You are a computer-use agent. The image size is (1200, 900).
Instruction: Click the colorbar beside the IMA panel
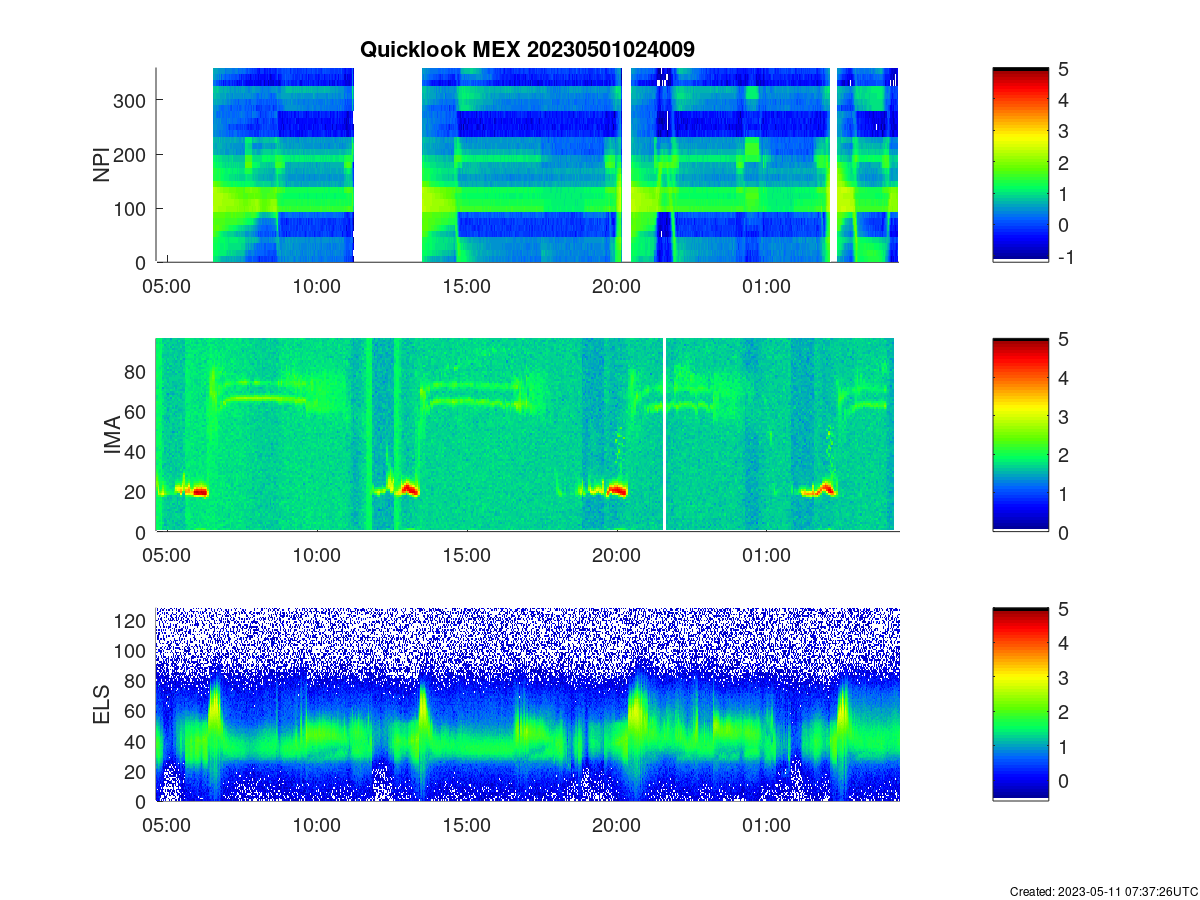pyautogui.click(x=1021, y=435)
